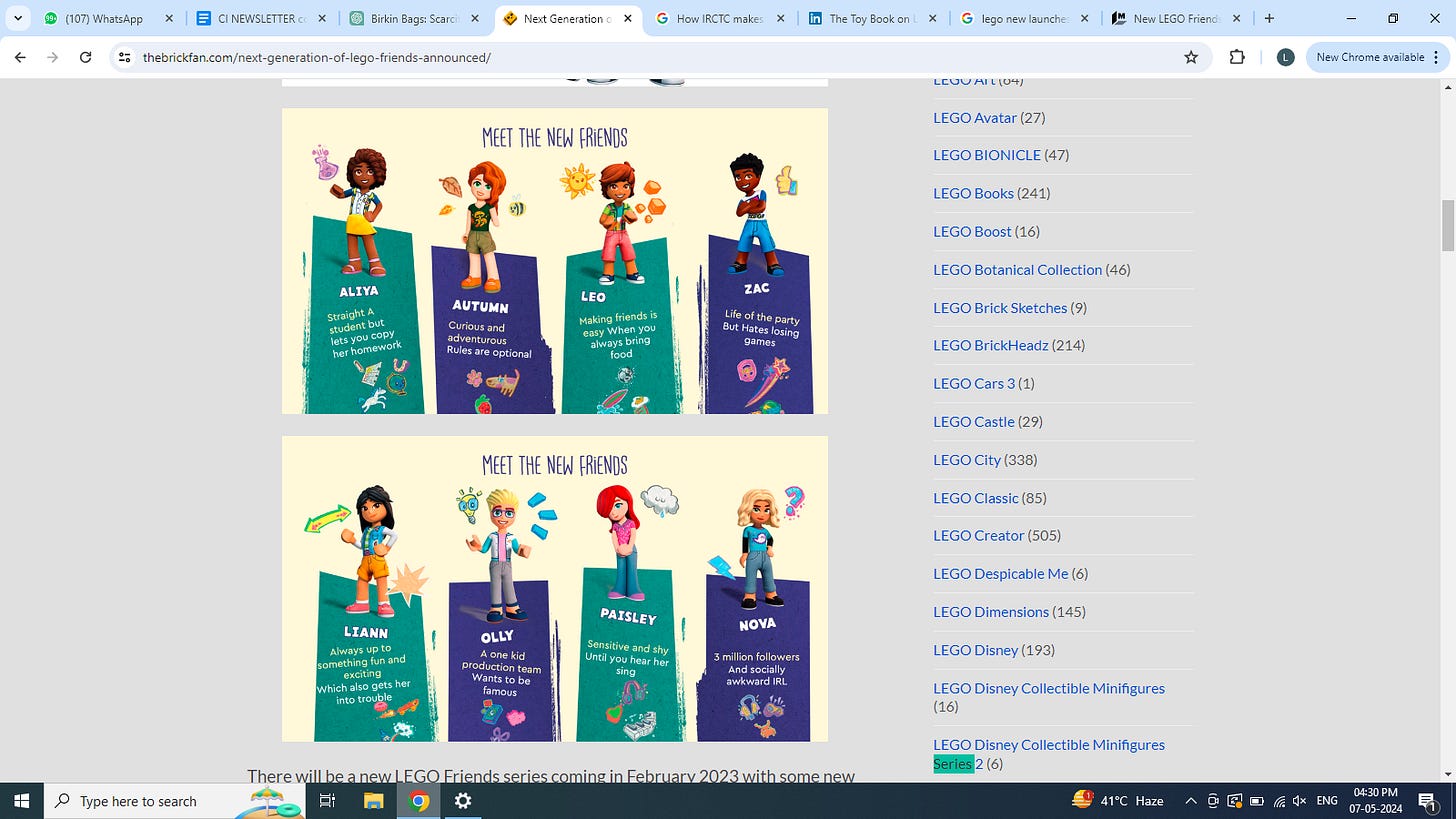Open the LEGO Creator category link

coord(979,535)
